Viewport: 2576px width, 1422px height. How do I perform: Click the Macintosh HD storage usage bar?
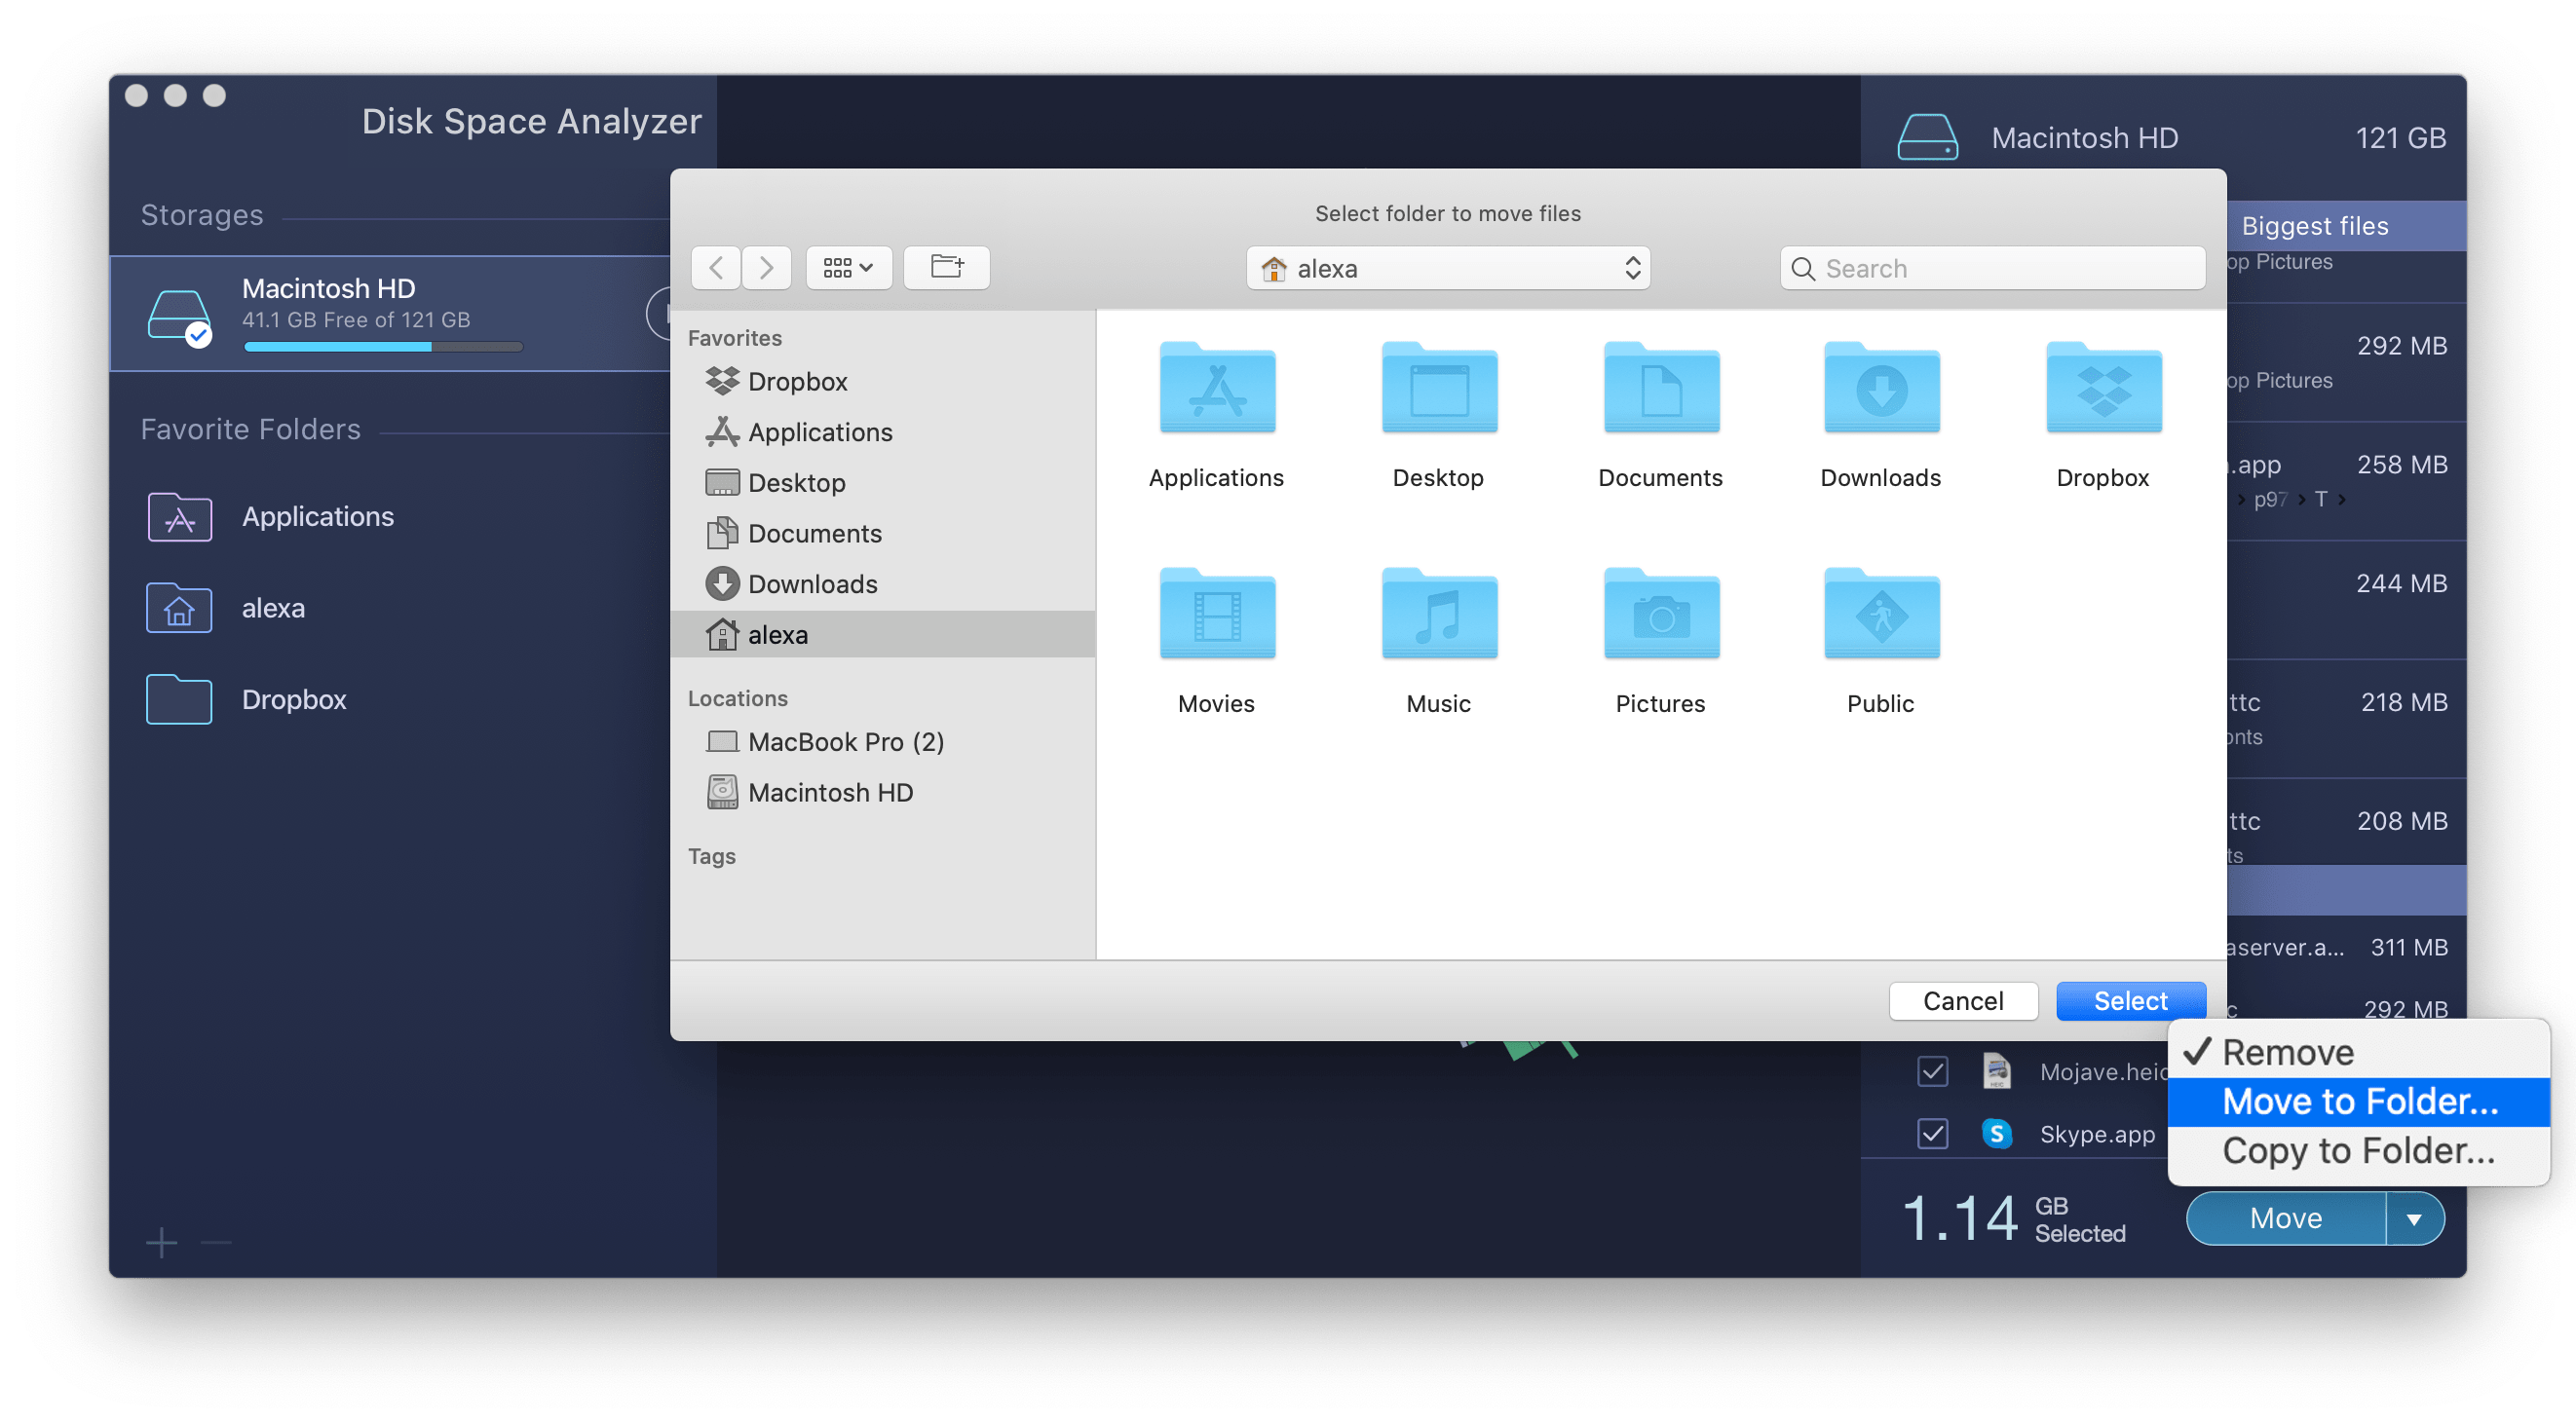tap(382, 346)
